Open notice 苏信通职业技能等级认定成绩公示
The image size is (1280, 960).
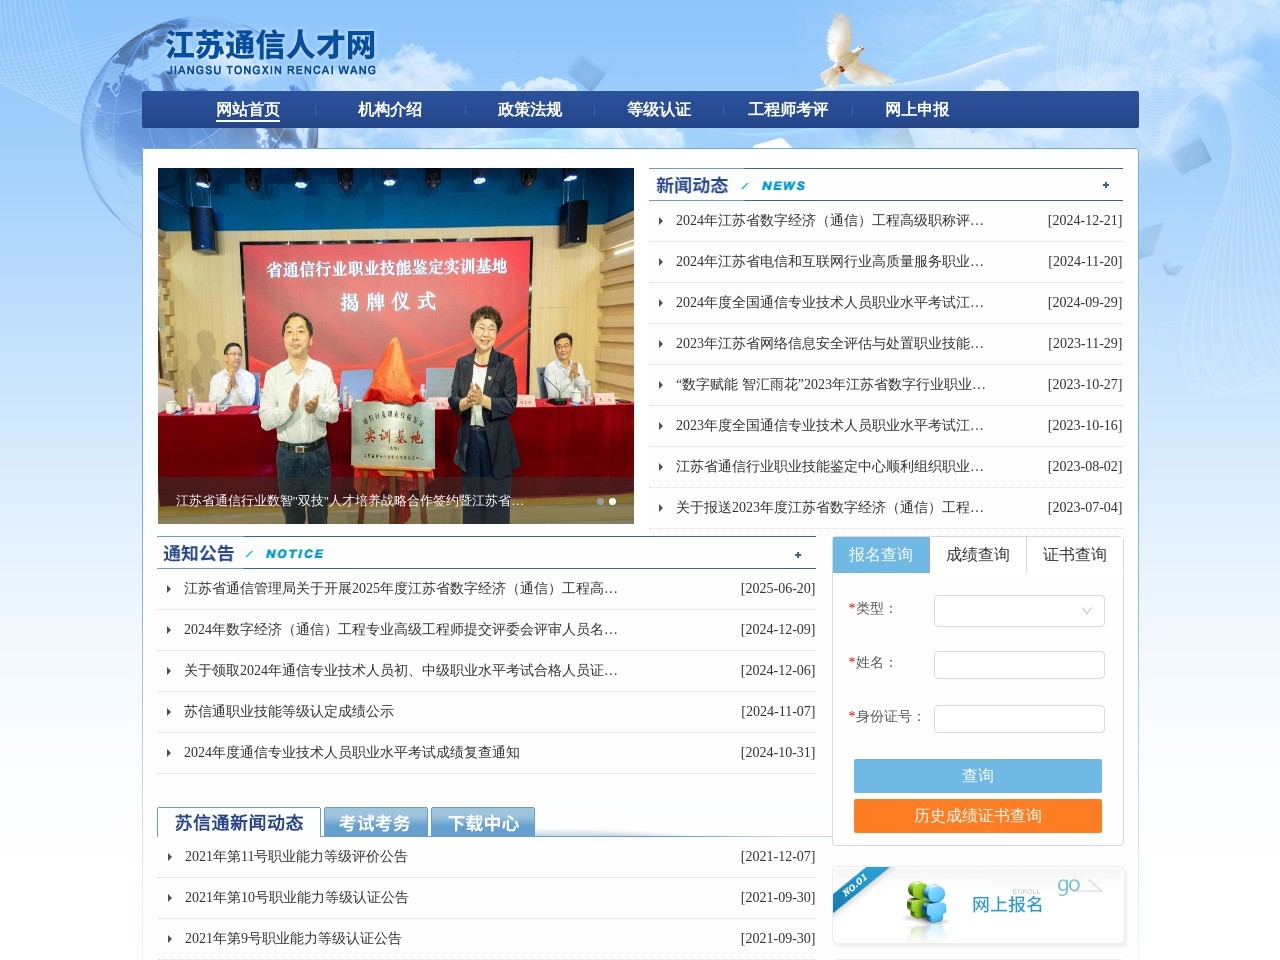289,712
